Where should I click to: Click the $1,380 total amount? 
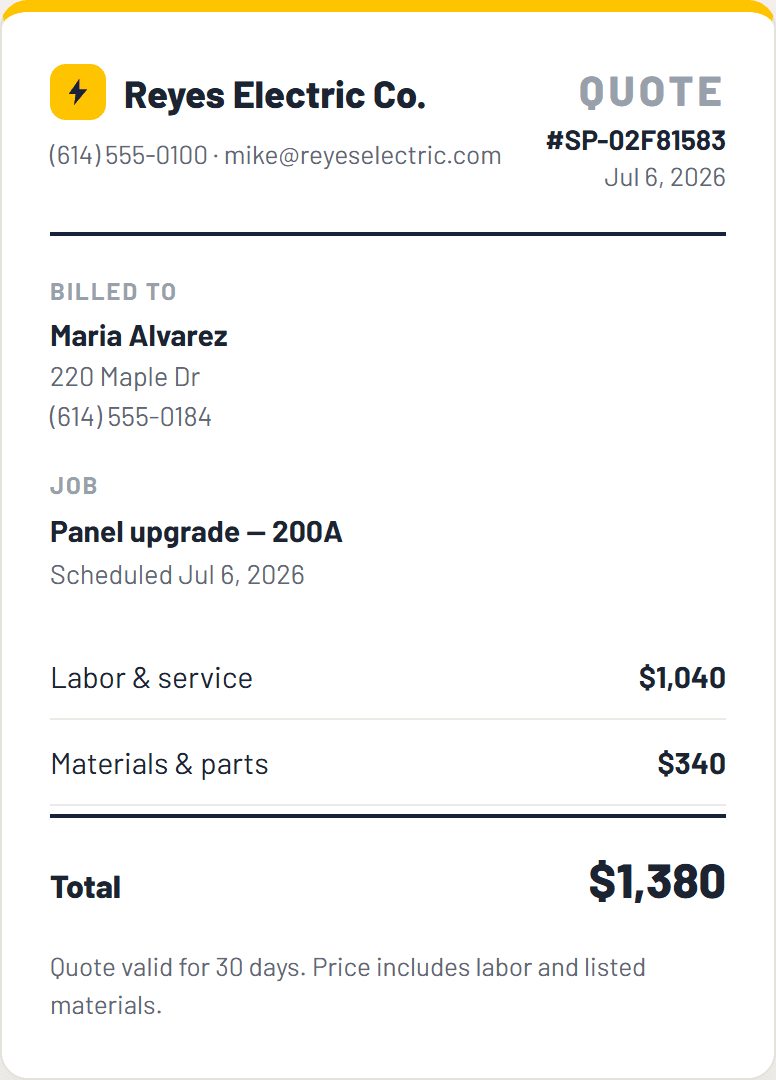click(x=657, y=882)
